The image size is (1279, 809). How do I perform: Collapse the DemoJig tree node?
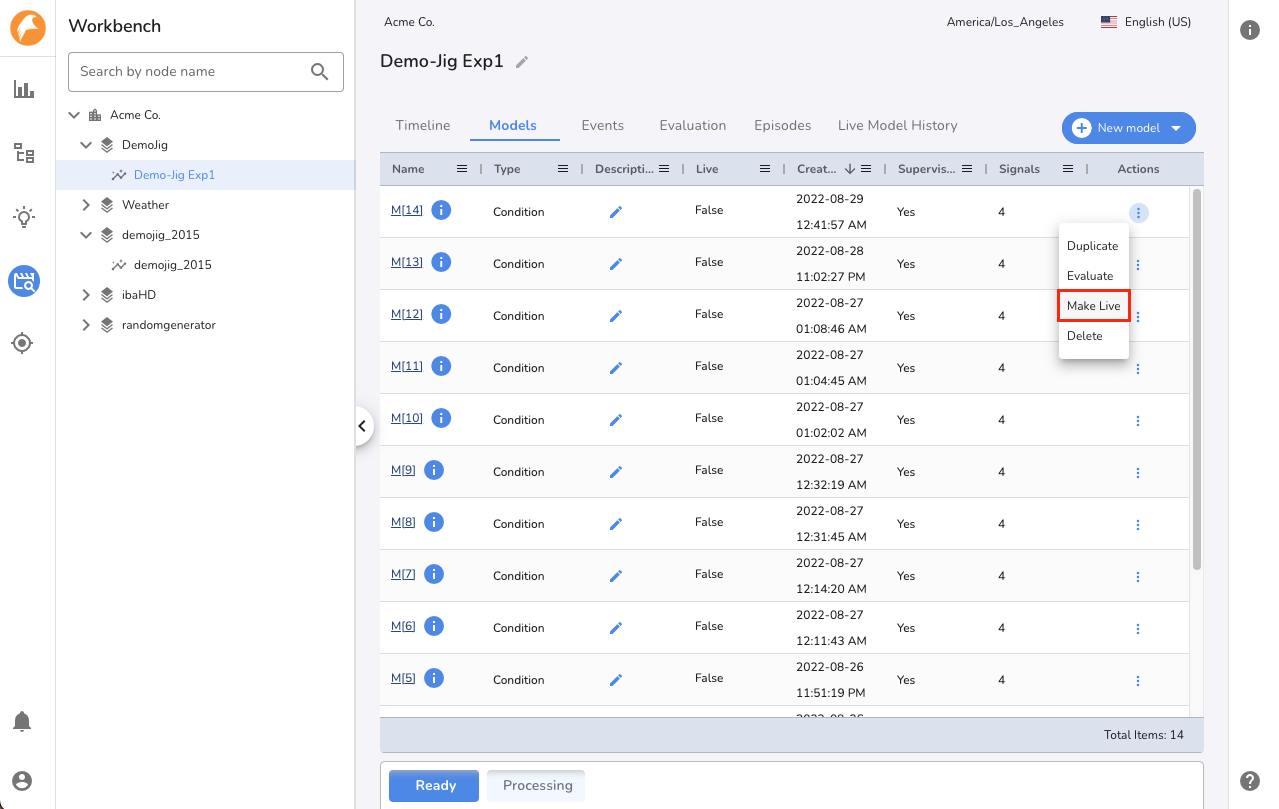[x=86, y=145]
